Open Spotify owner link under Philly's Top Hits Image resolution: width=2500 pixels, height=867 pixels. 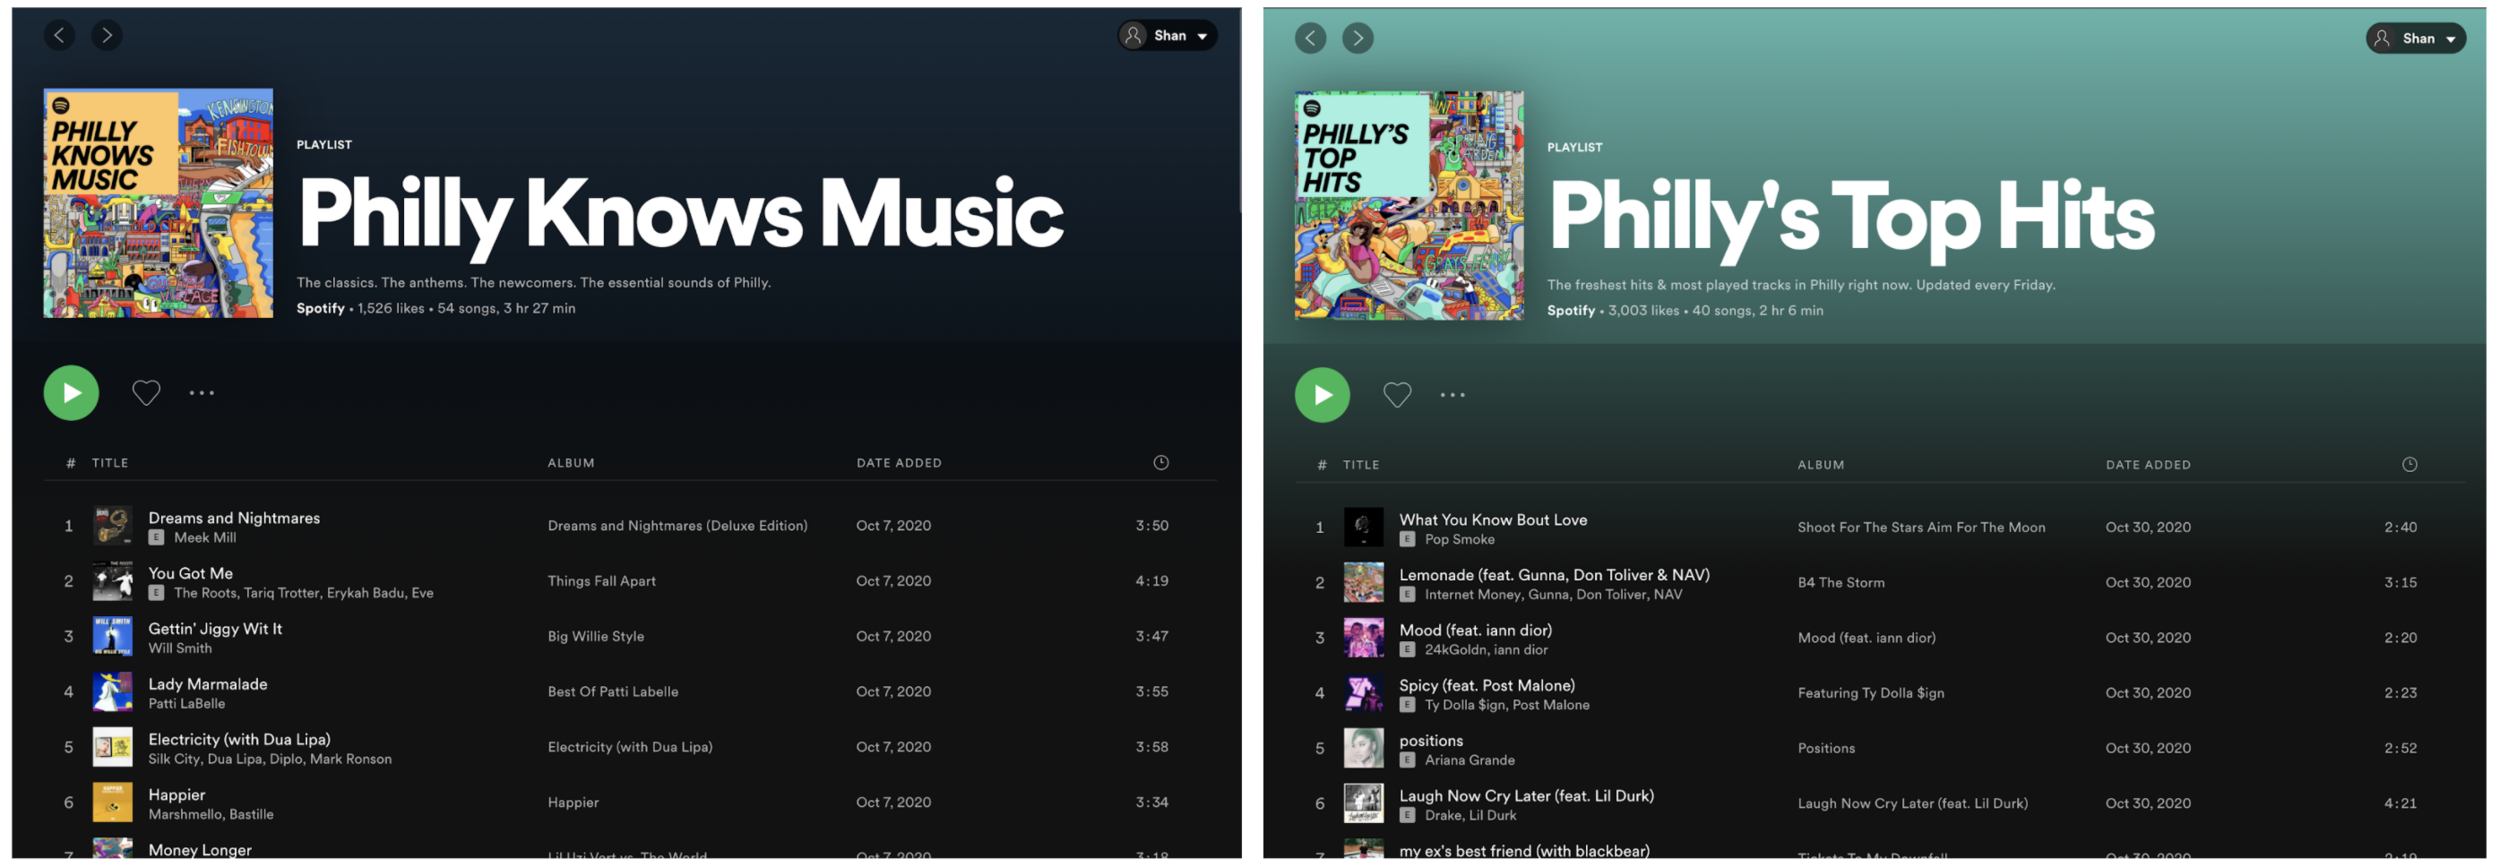pyautogui.click(x=1571, y=311)
